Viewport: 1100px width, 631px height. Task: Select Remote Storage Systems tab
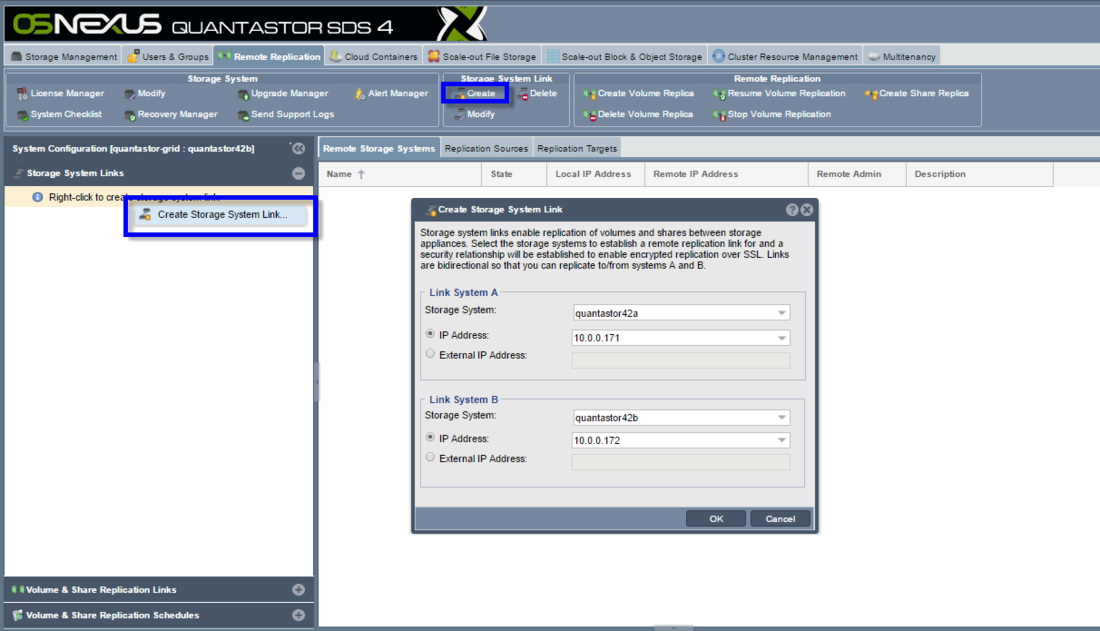(x=379, y=149)
